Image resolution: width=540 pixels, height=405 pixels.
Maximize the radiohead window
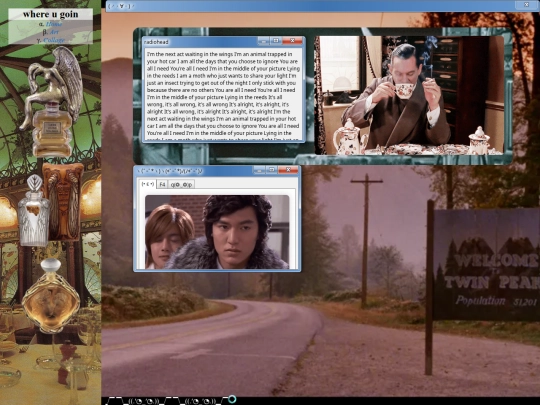point(276,41)
